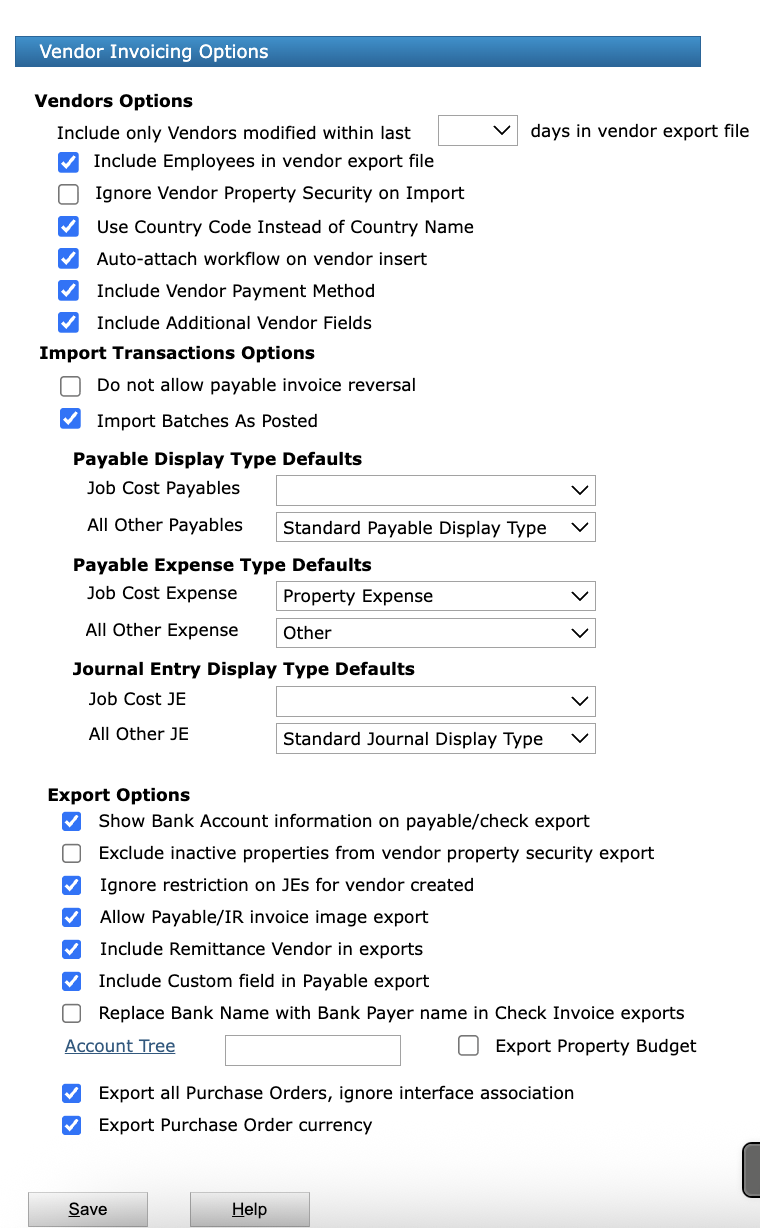
Task: Click the Help button
Action: coord(249,1209)
